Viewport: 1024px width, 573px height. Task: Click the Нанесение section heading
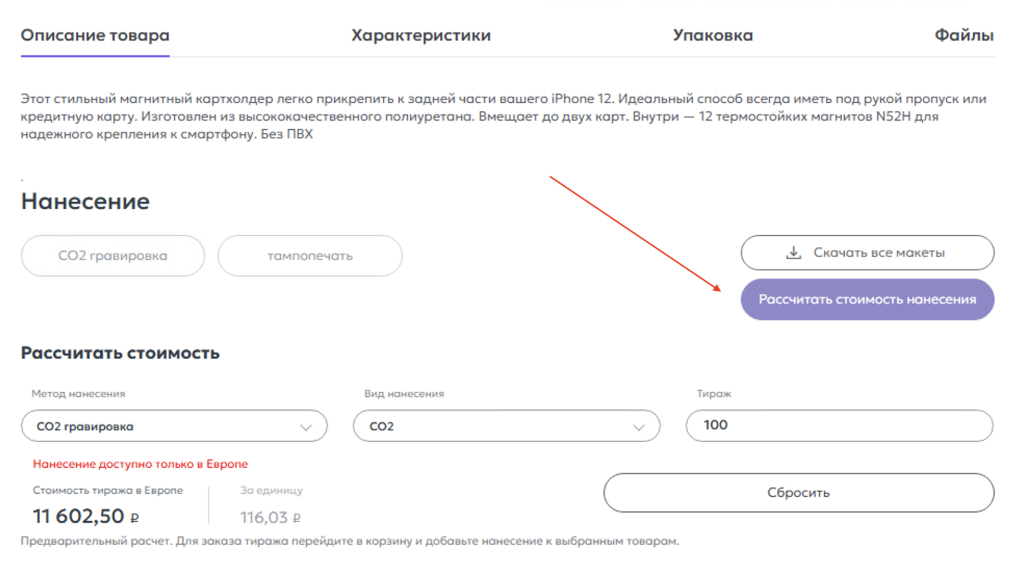(x=85, y=201)
